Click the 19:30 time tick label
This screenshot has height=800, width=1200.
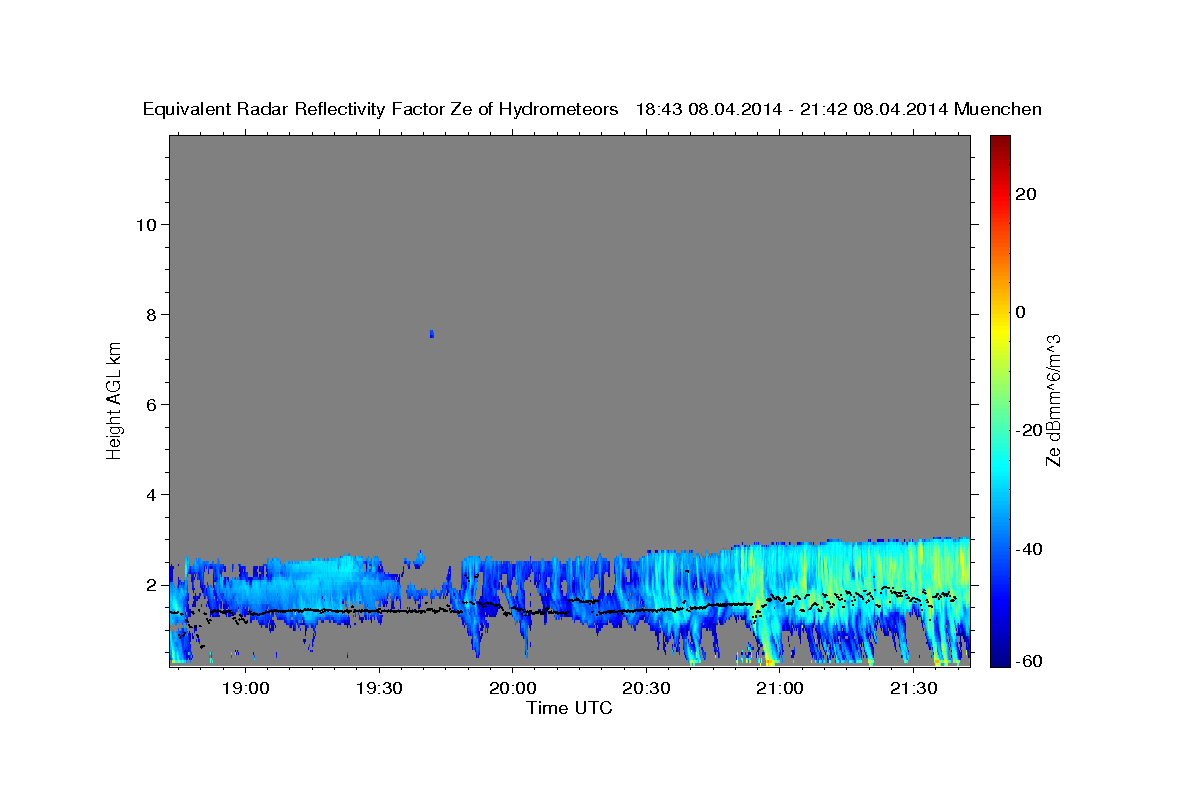point(379,689)
